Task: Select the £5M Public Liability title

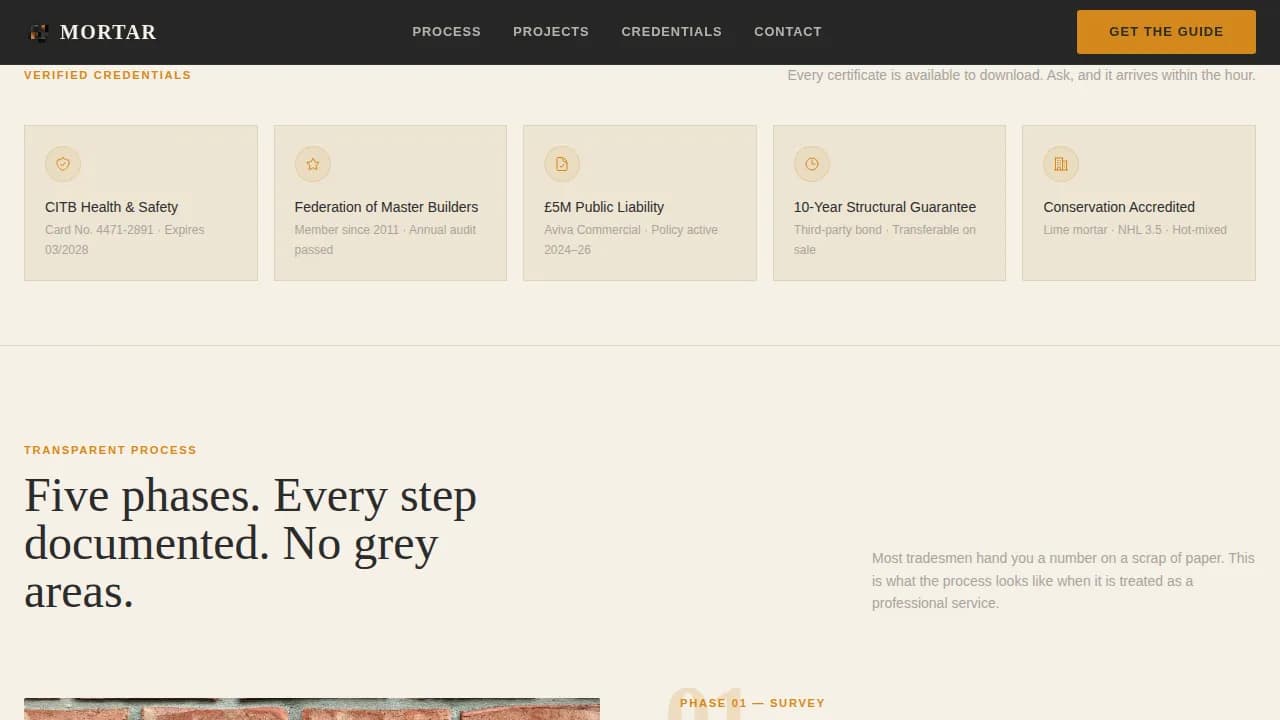Action: tap(604, 207)
